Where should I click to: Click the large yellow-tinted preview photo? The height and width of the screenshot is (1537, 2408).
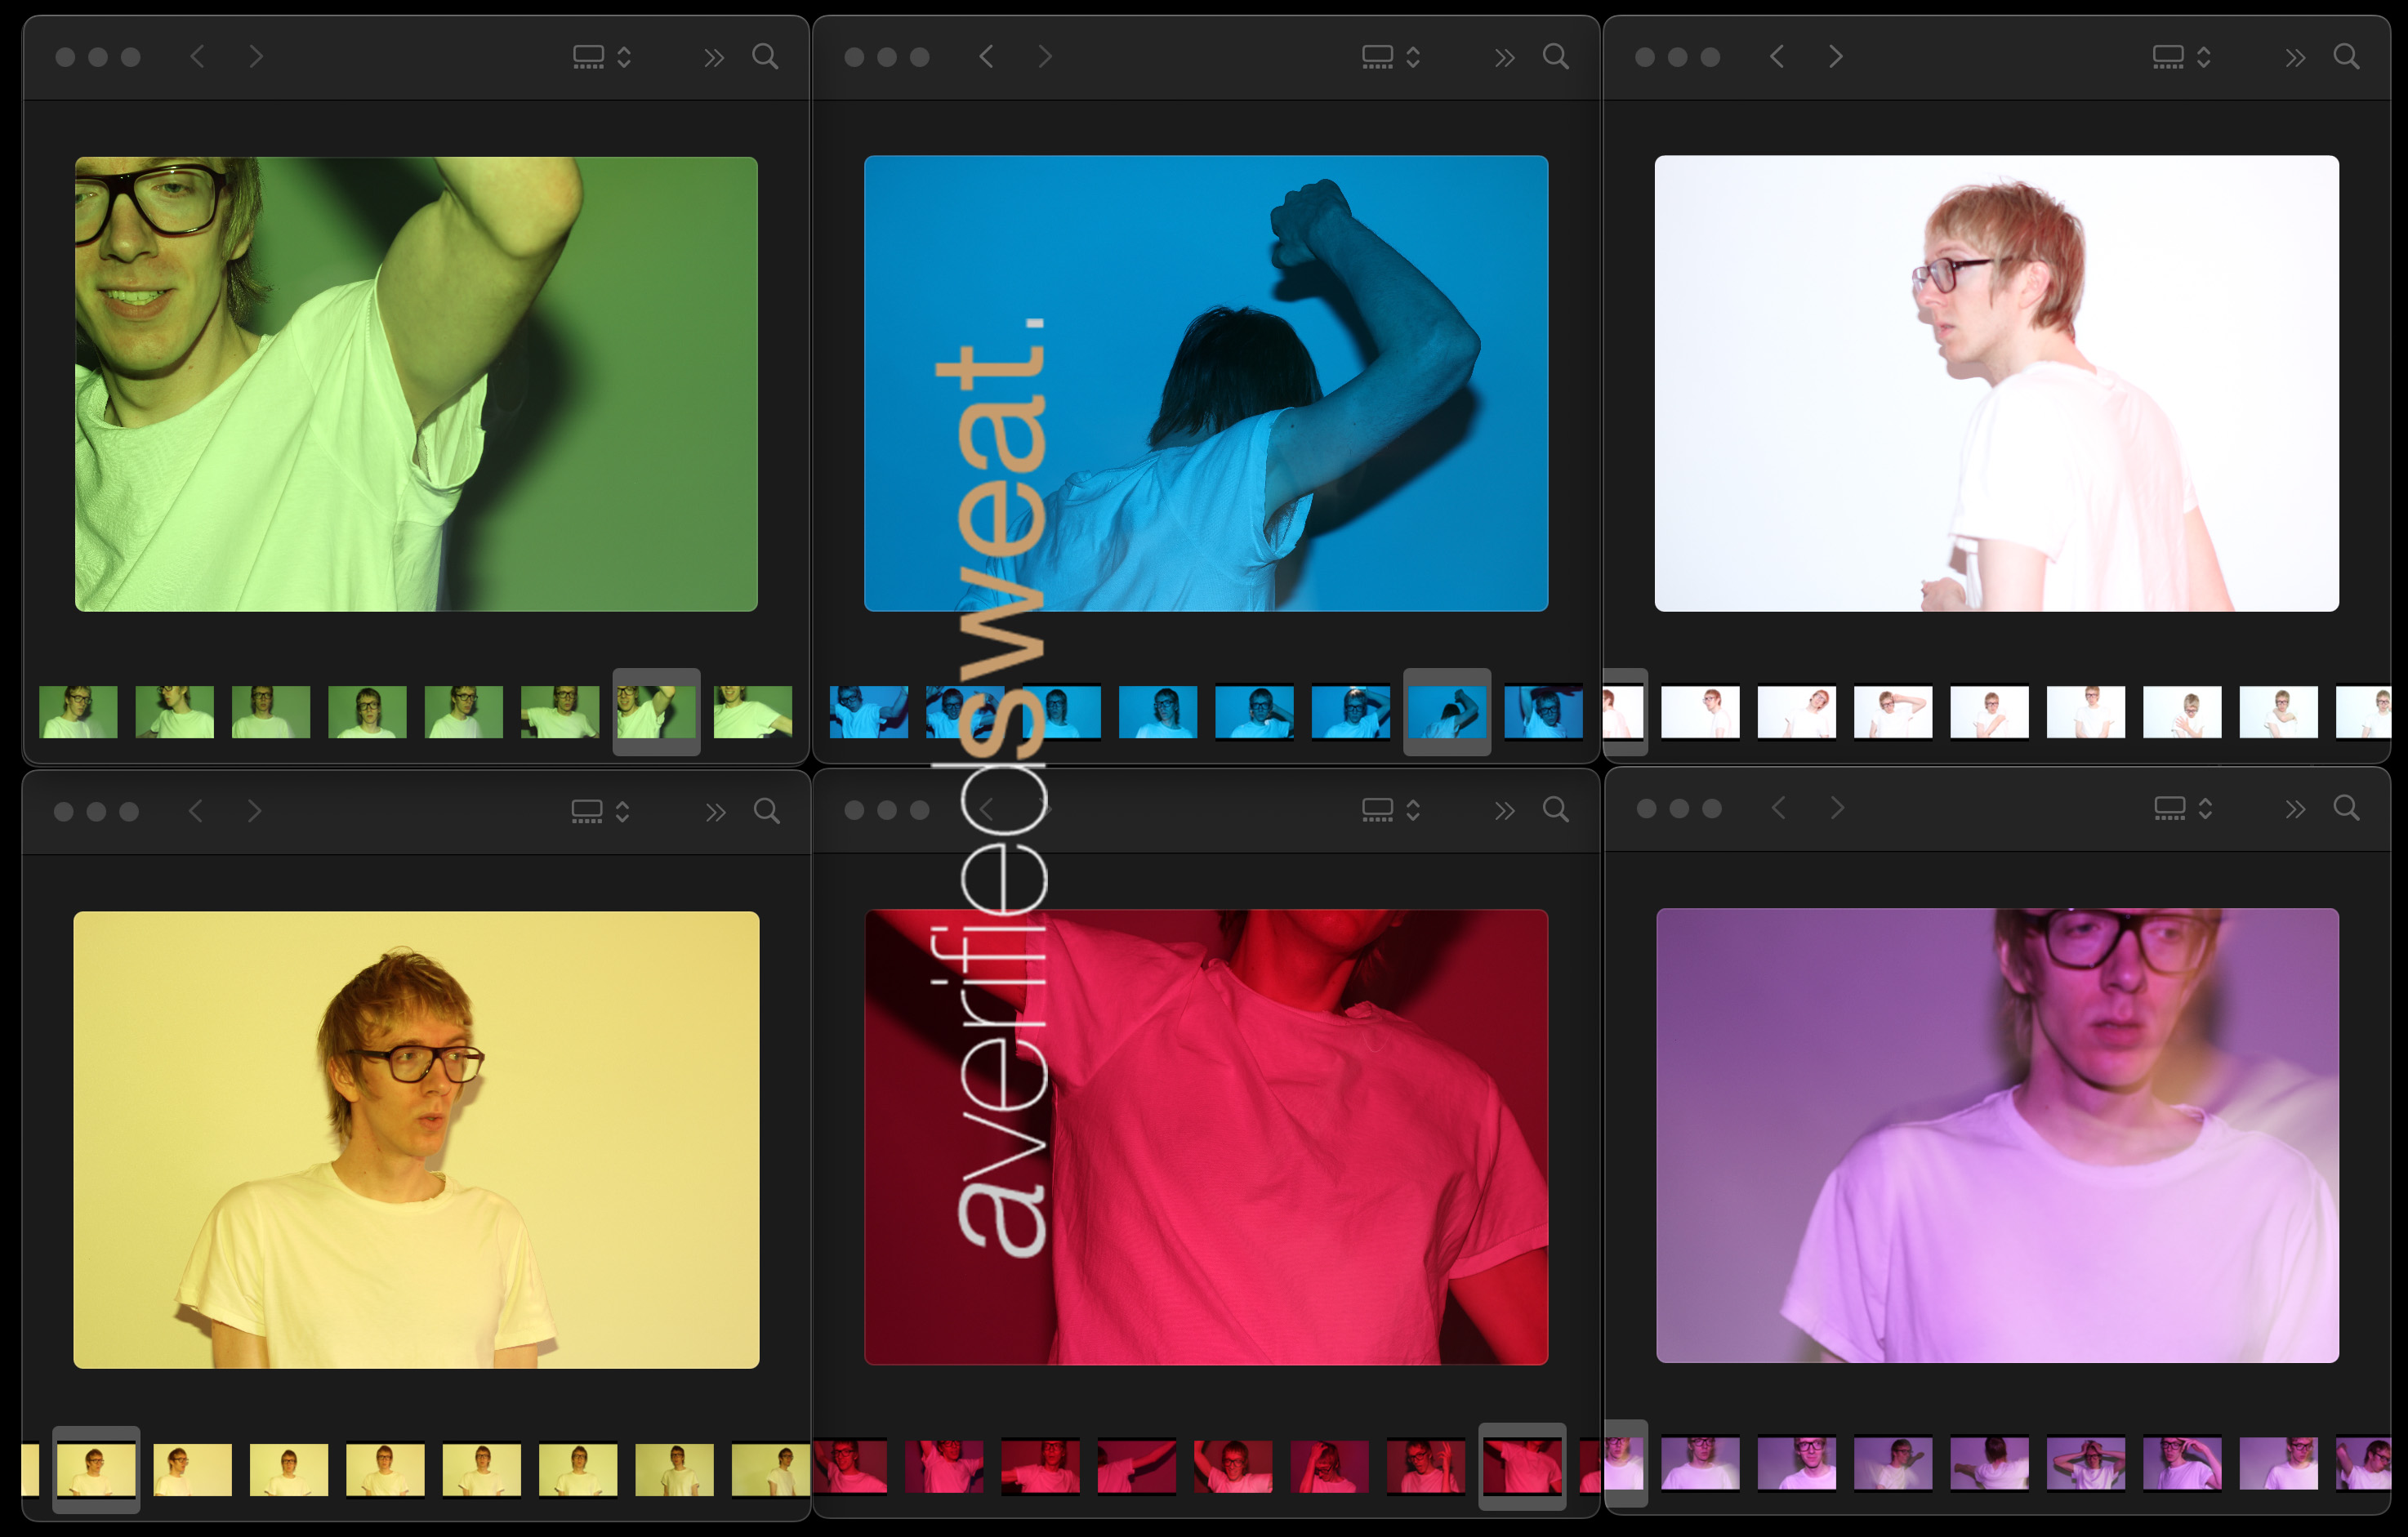pyautogui.click(x=416, y=1139)
